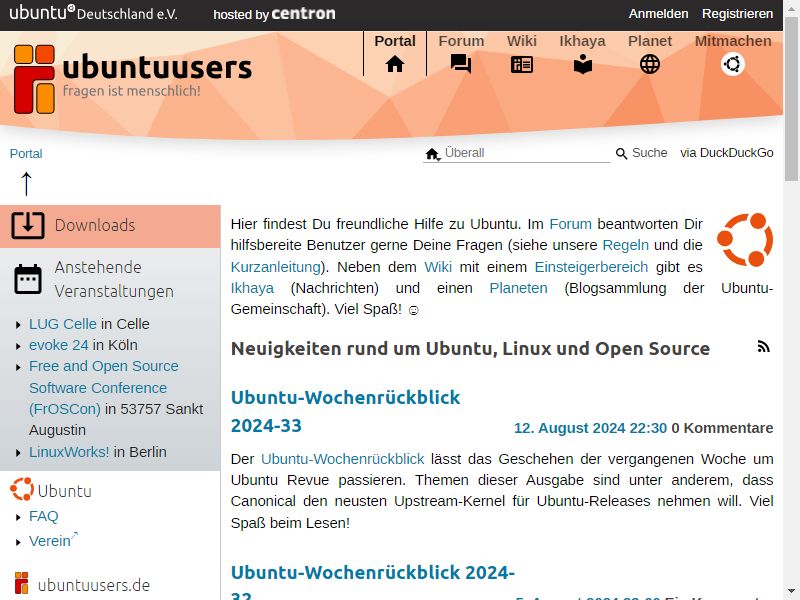Click the magnifier search icon

621,154
